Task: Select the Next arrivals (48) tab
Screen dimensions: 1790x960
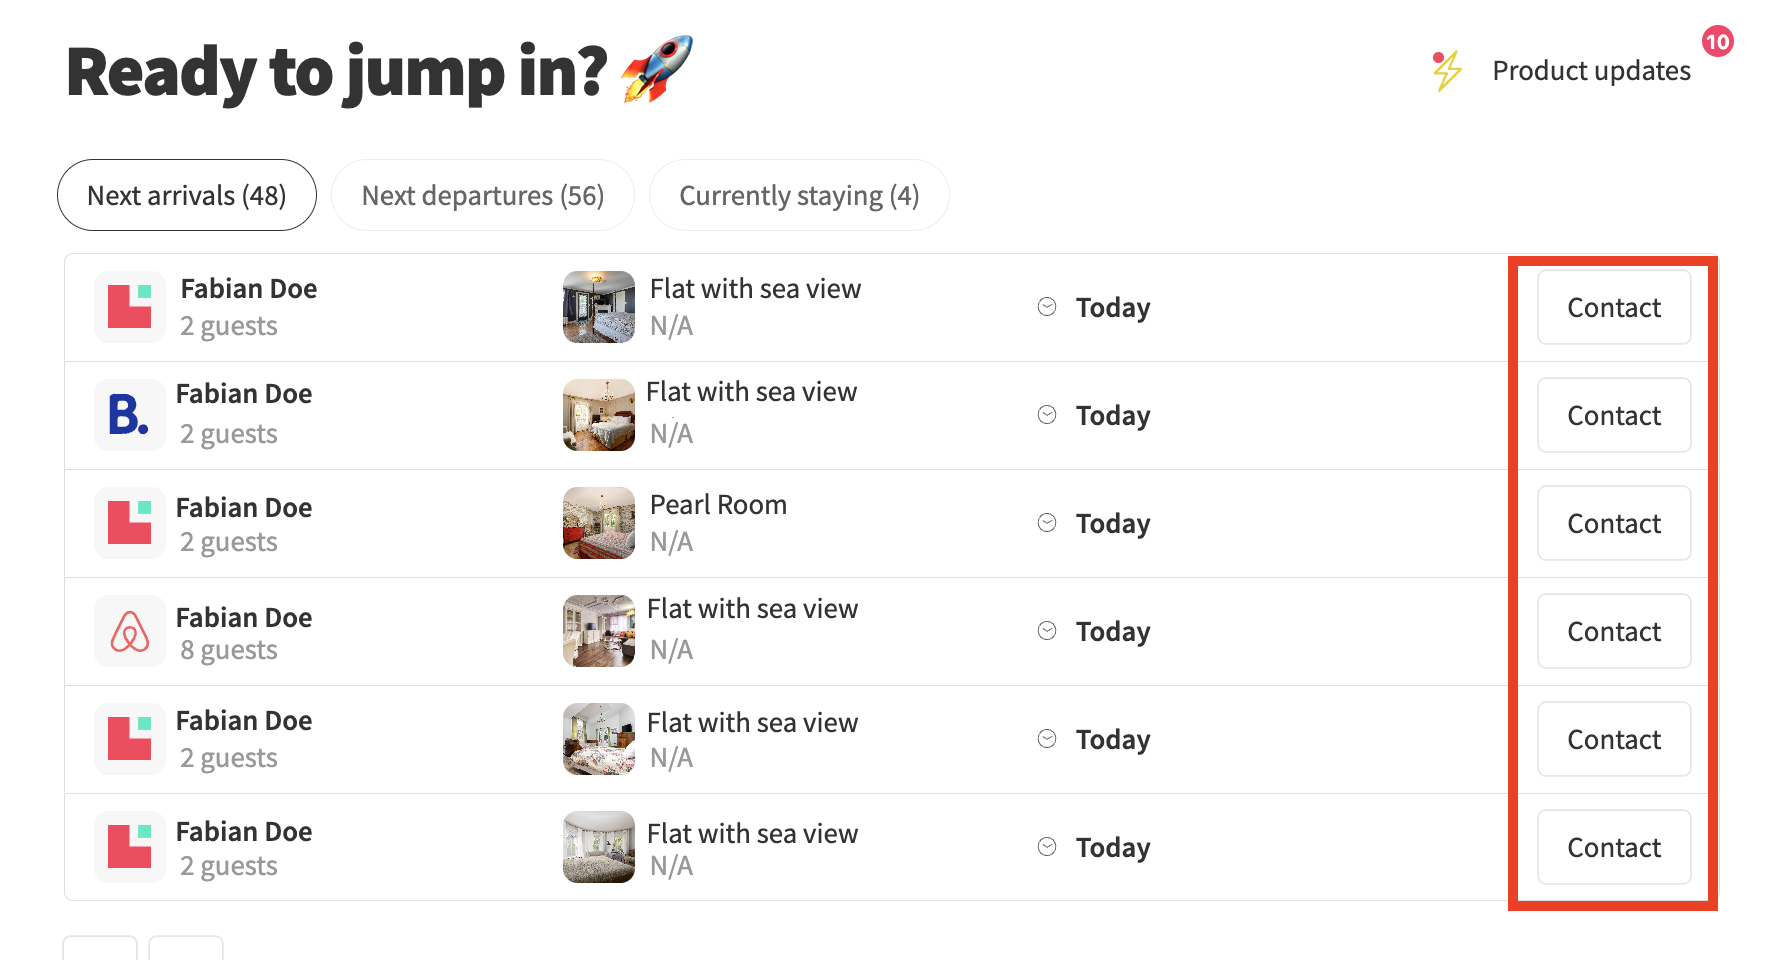Action: (187, 195)
